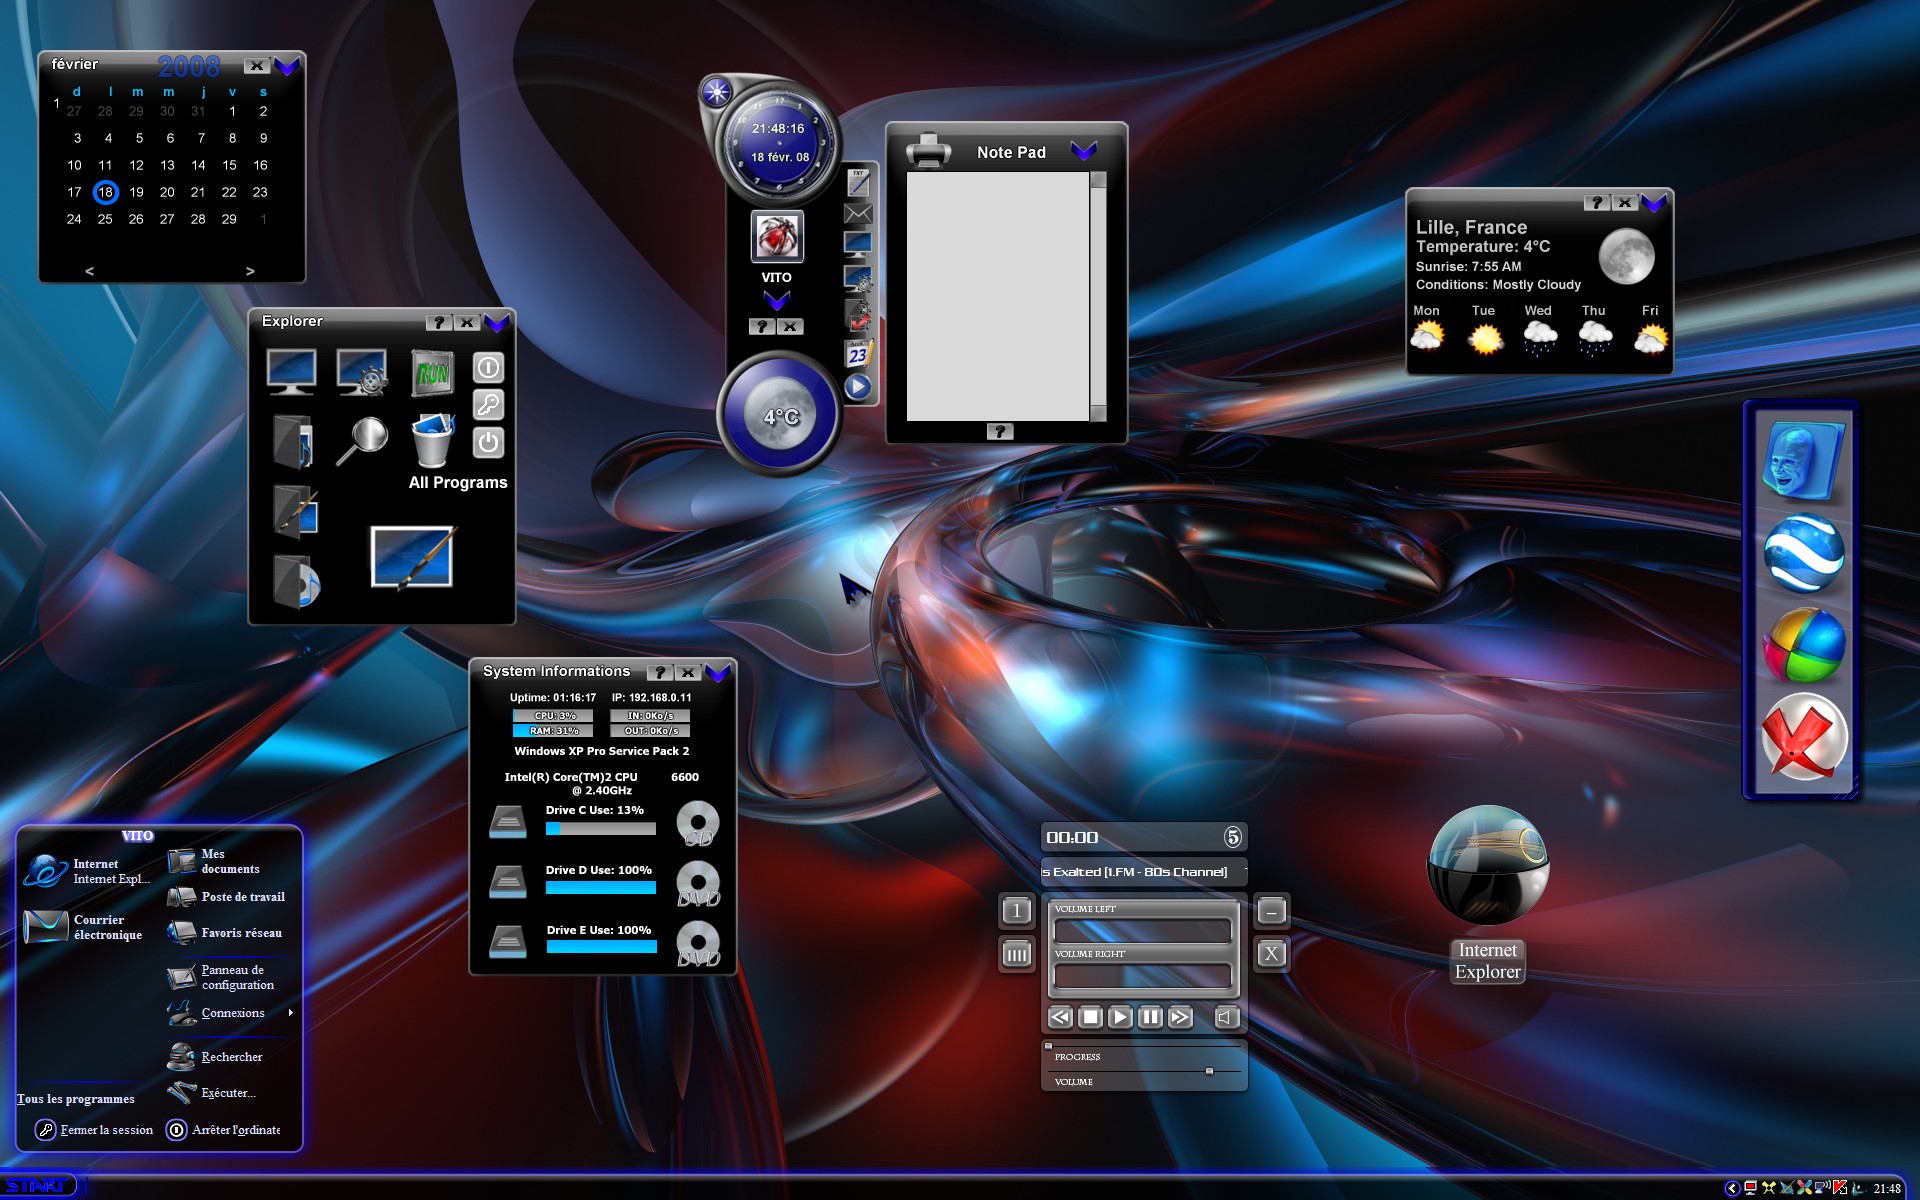This screenshot has height=1200, width=1920.
Task: Open the calendar 23 icon in VITO sidebar
Action: click(859, 353)
